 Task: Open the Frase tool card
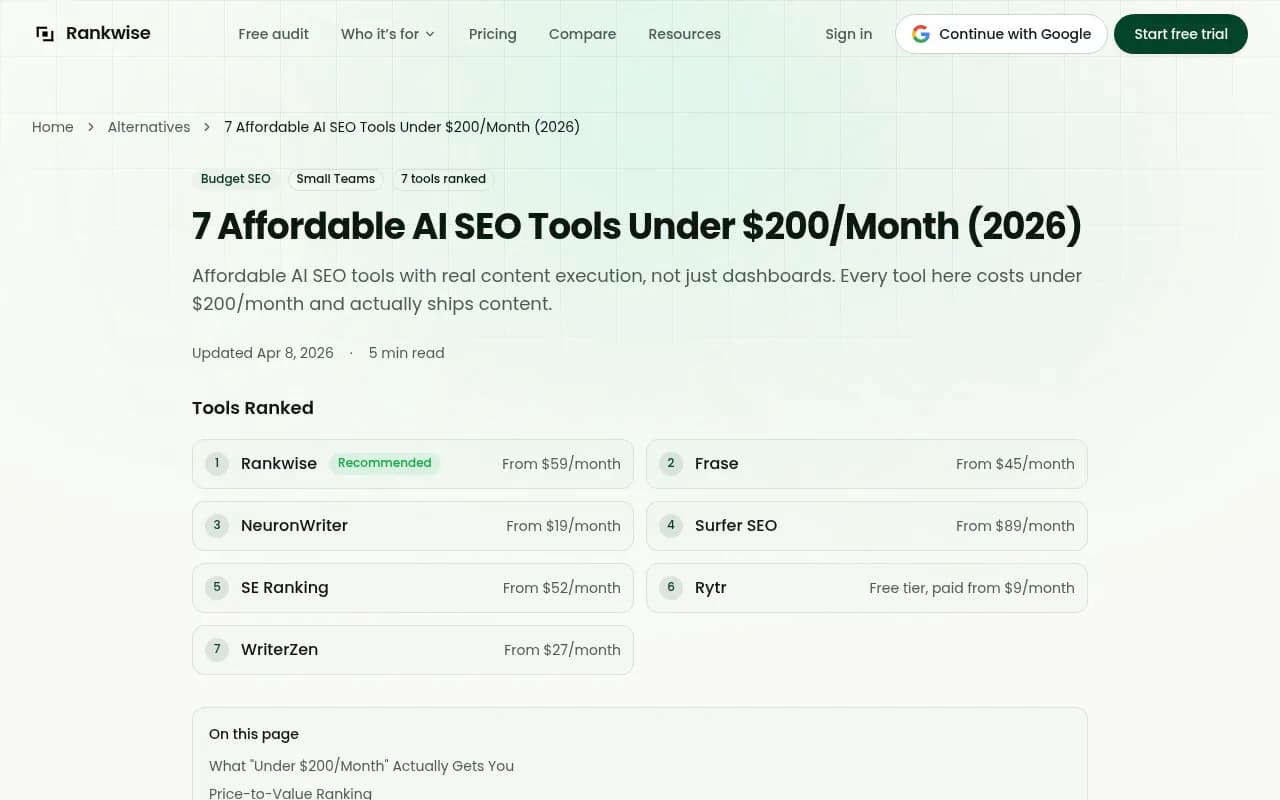[x=867, y=464]
